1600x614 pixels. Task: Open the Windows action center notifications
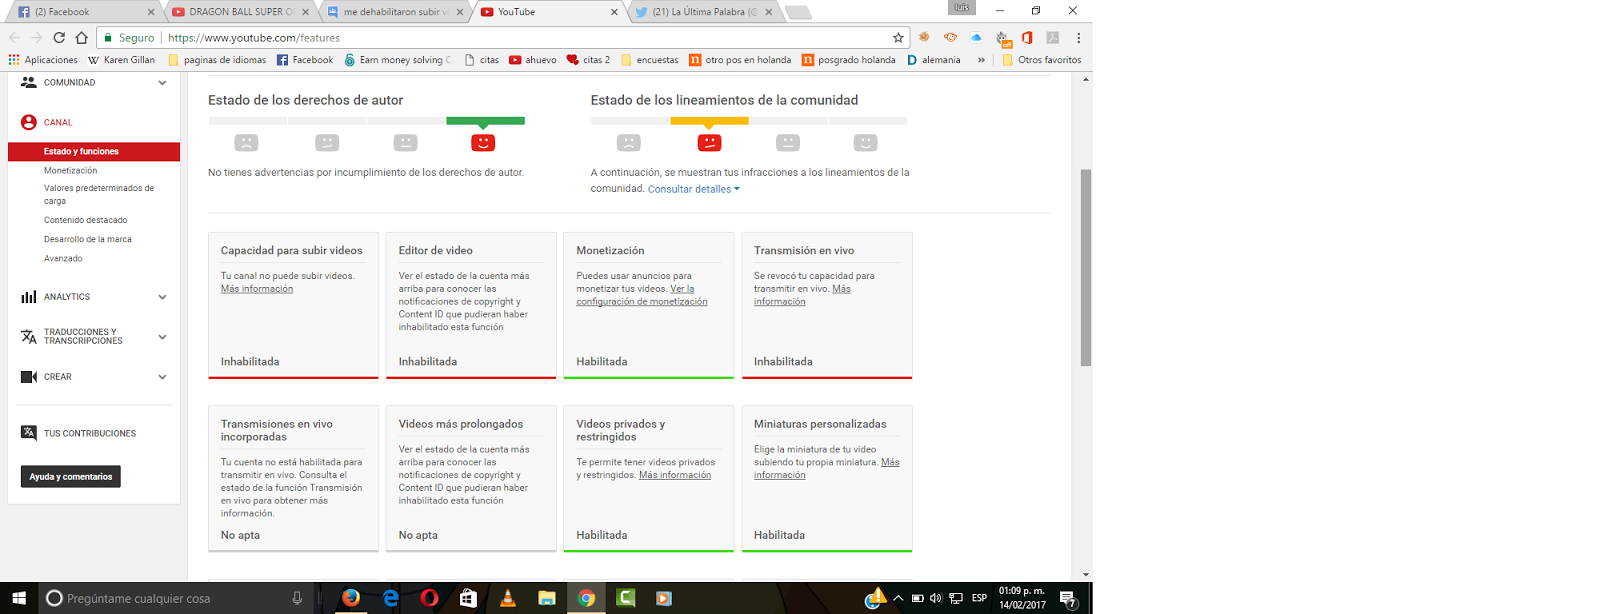[1068, 599]
